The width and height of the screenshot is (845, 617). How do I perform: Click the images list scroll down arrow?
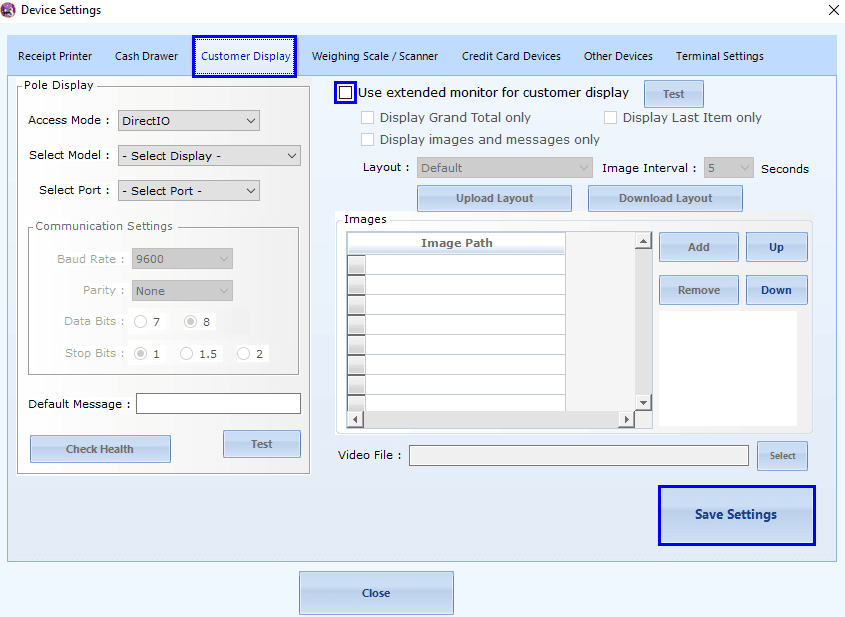tap(643, 403)
